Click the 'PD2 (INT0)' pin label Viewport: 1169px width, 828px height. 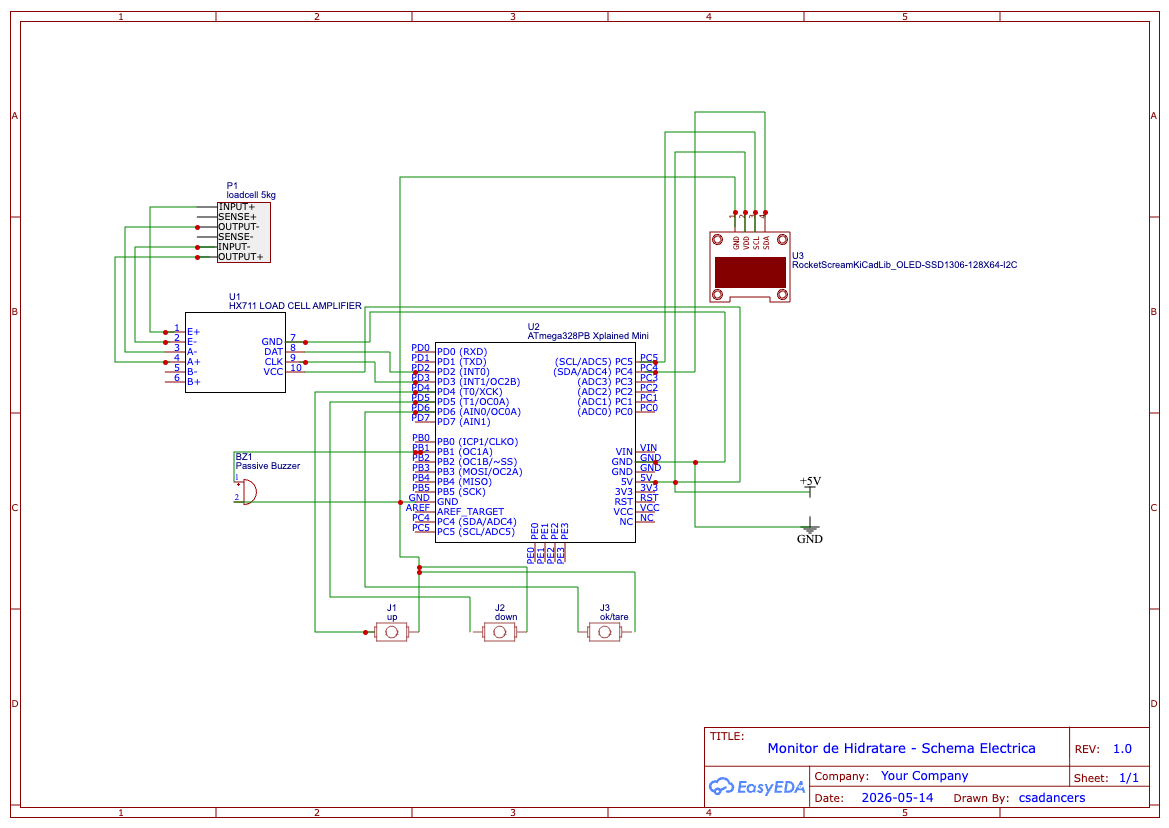[x=463, y=372]
